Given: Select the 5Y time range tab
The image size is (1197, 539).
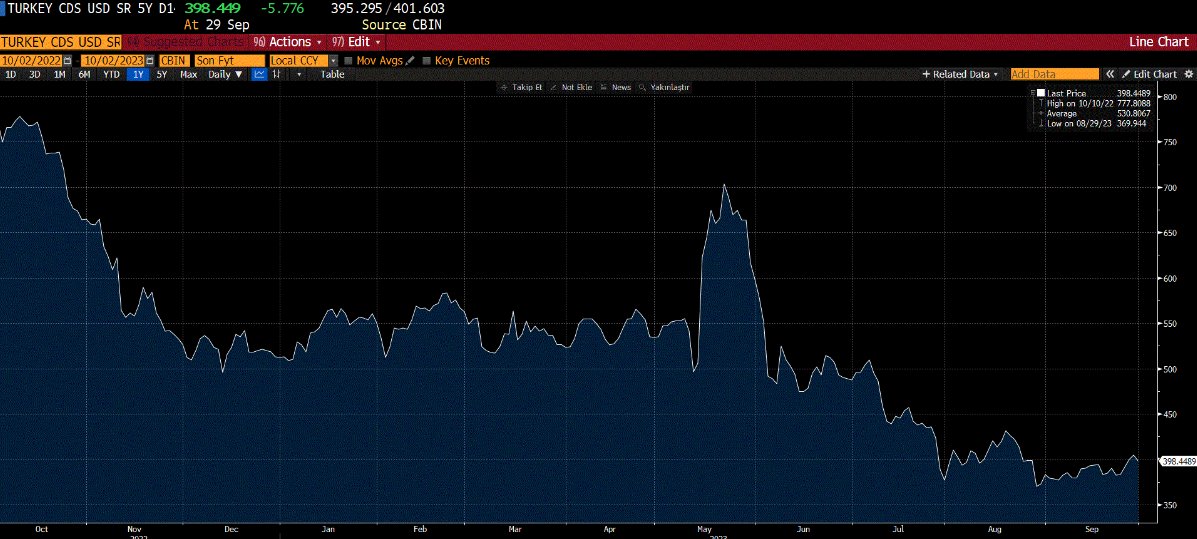Looking at the screenshot, I should pyautogui.click(x=161, y=74).
